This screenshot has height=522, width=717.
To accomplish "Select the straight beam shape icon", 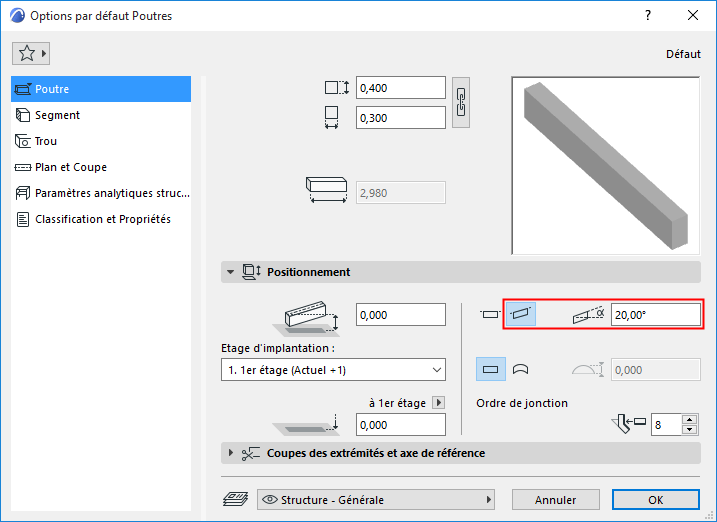I will tap(491, 369).
